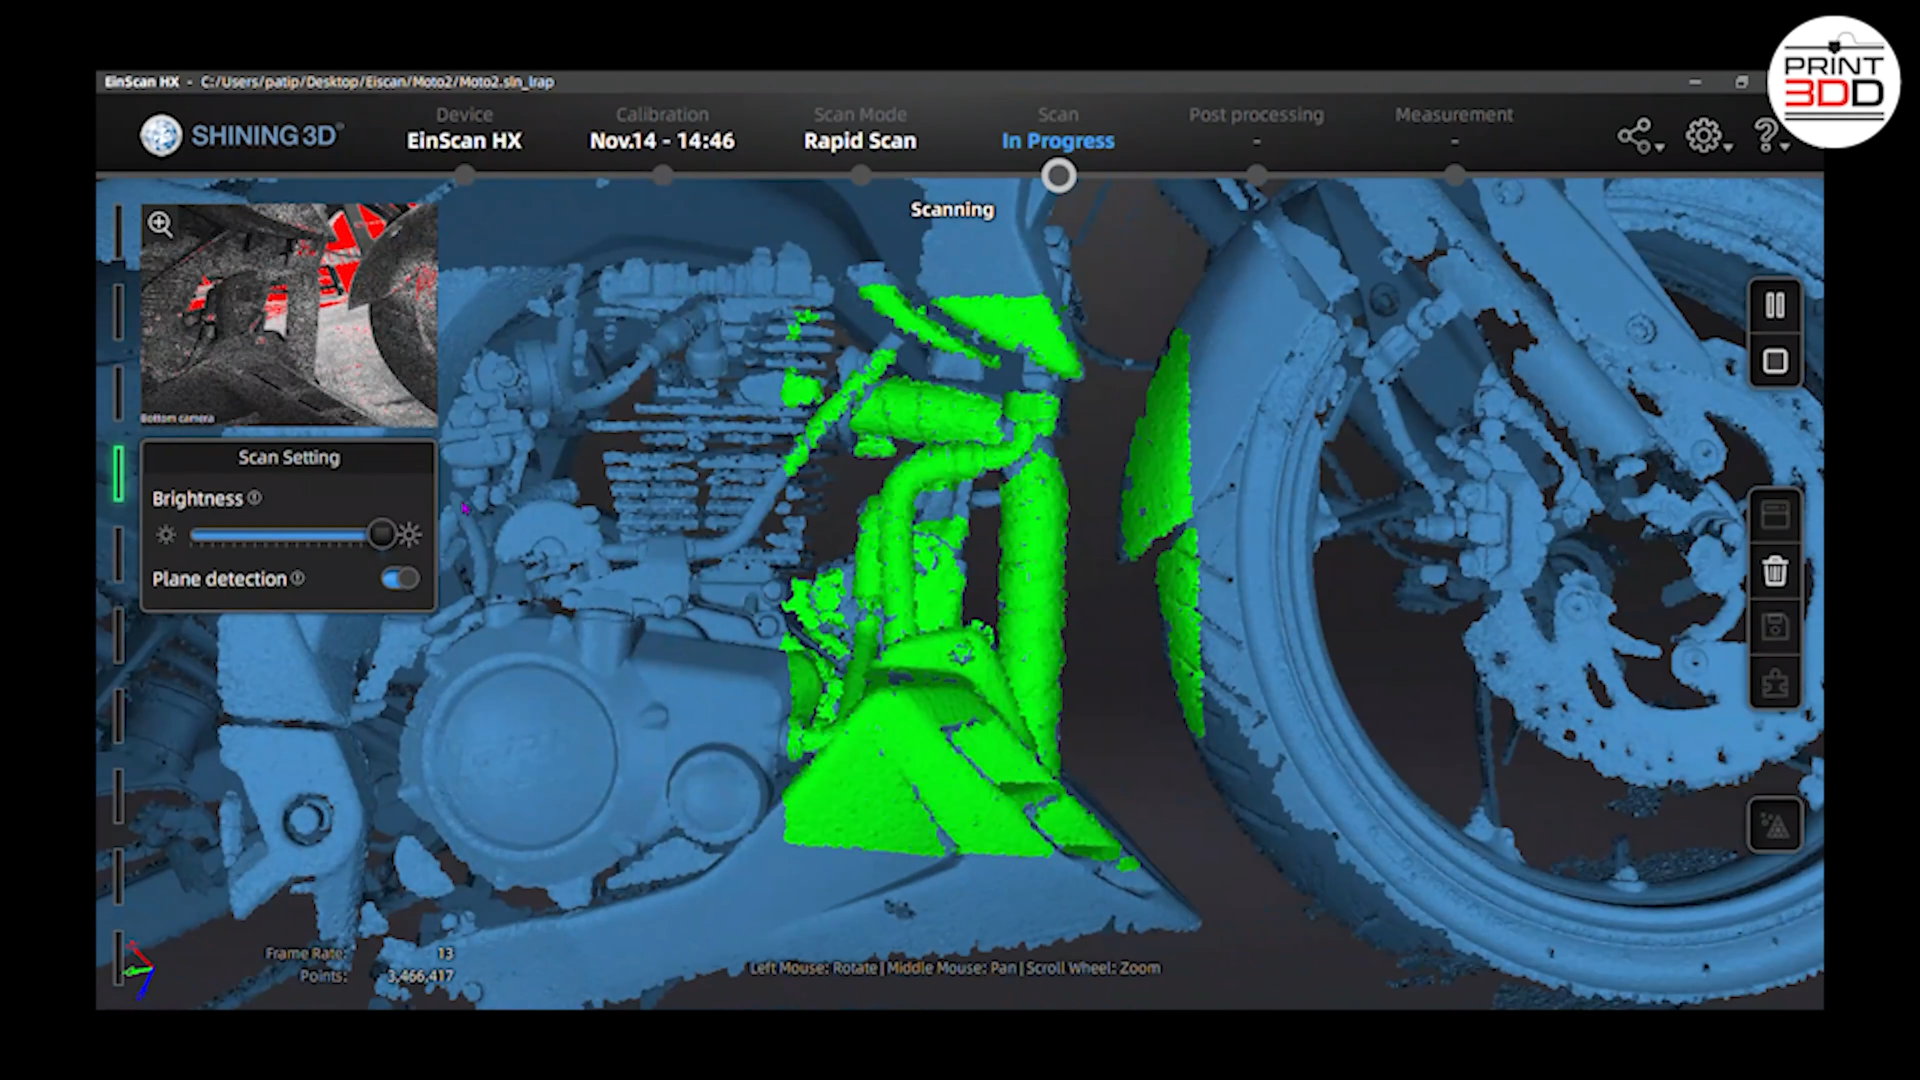Click the mouse controls hint text
This screenshot has width=1920, height=1080.
[955, 968]
